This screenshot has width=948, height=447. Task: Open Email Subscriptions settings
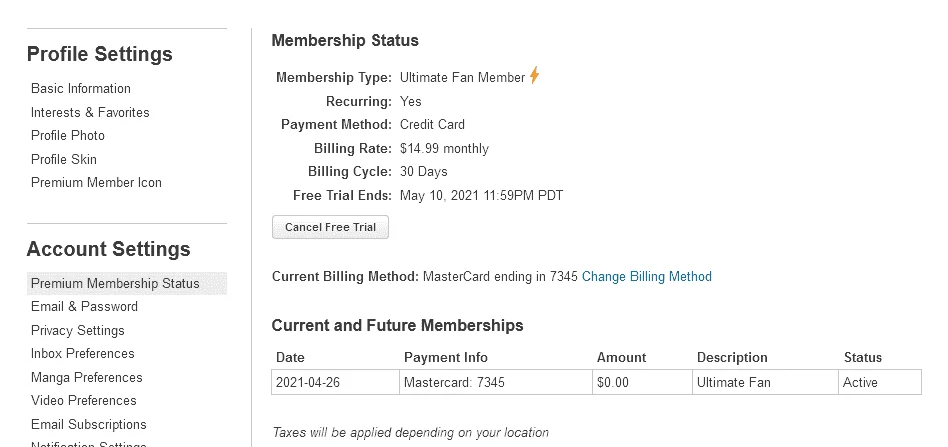click(88, 425)
